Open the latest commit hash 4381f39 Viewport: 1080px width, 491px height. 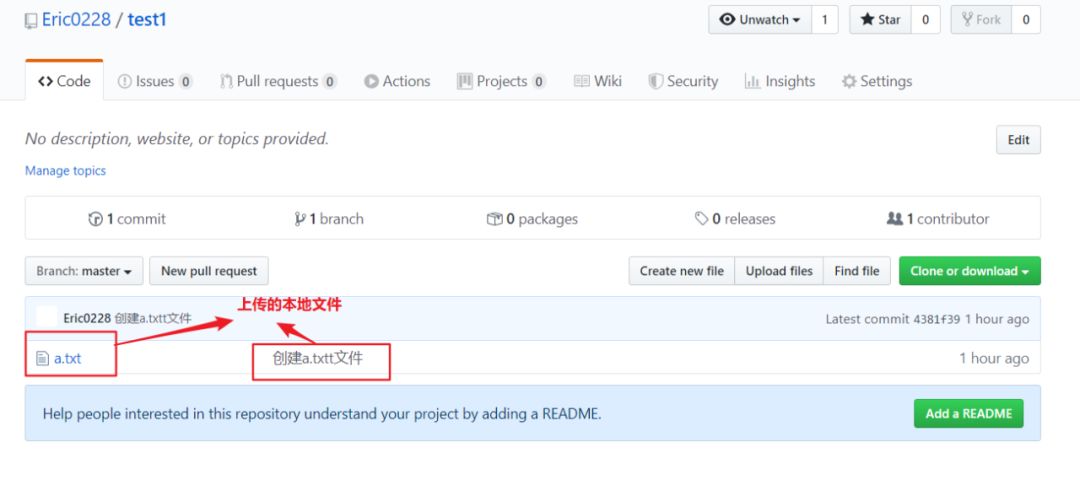tap(936, 319)
